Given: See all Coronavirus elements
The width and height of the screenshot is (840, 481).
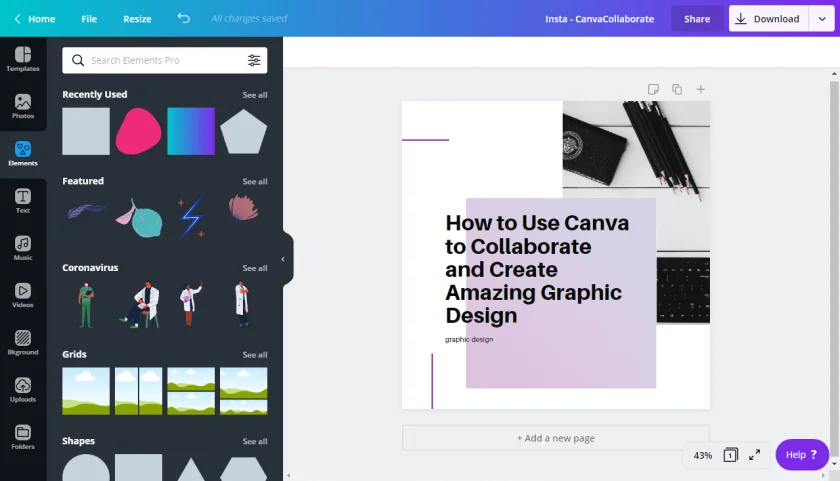Looking at the screenshot, I should click(254, 268).
